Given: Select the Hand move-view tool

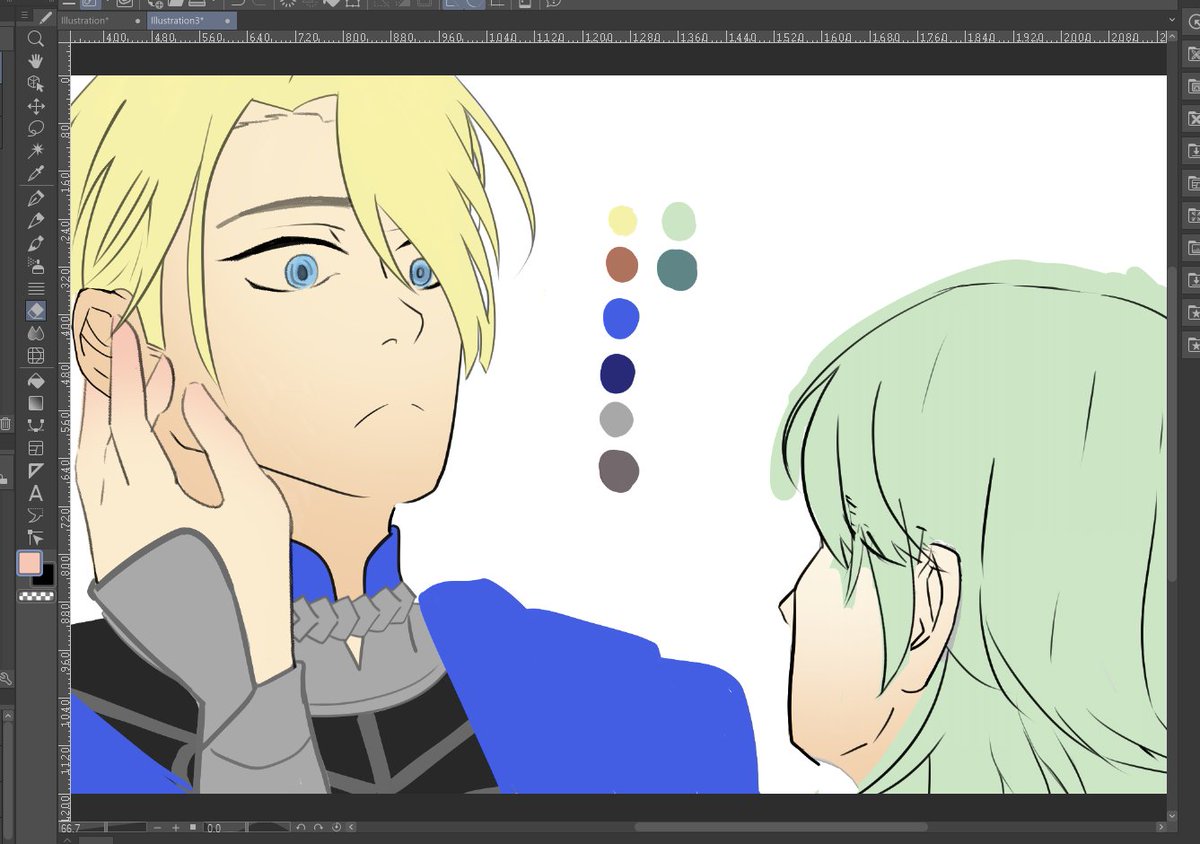Looking at the screenshot, I should 36,61.
